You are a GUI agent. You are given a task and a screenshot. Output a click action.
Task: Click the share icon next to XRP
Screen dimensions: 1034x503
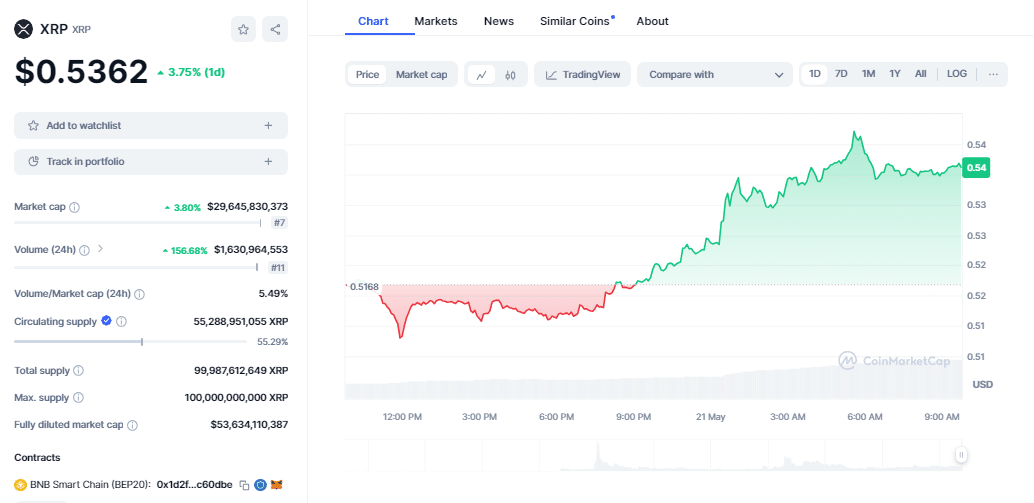pyautogui.click(x=275, y=29)
